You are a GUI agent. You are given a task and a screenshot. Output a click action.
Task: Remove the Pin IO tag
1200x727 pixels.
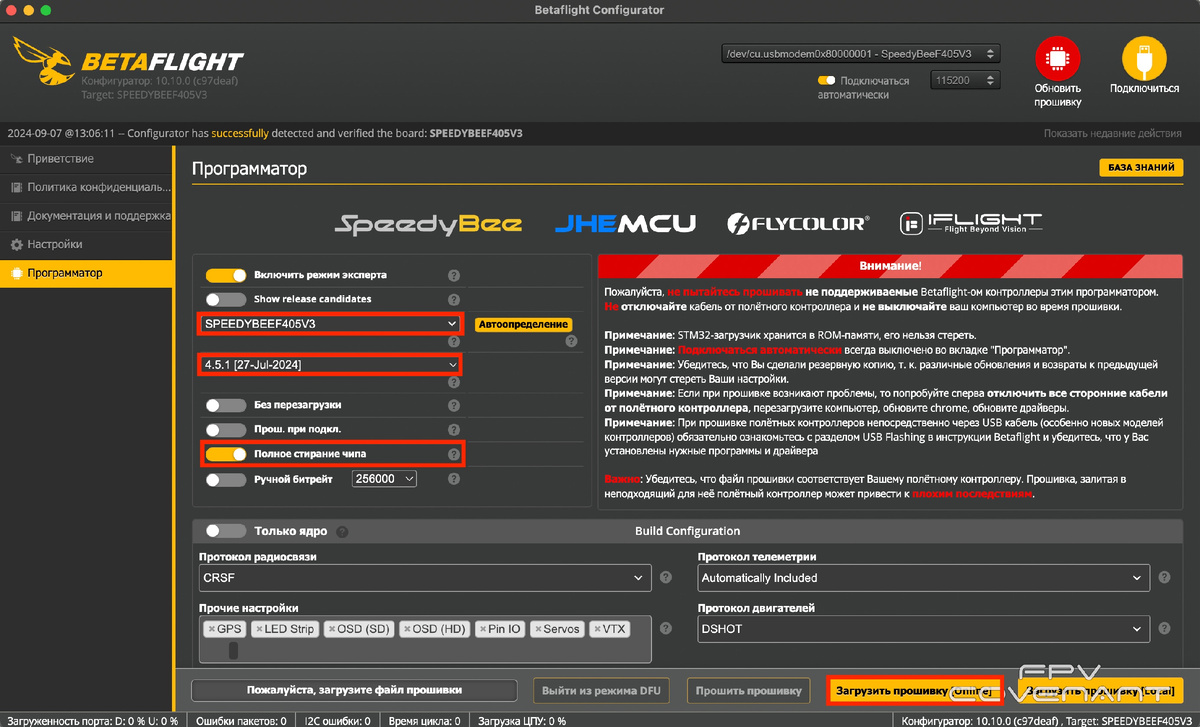tap(484, 629)
